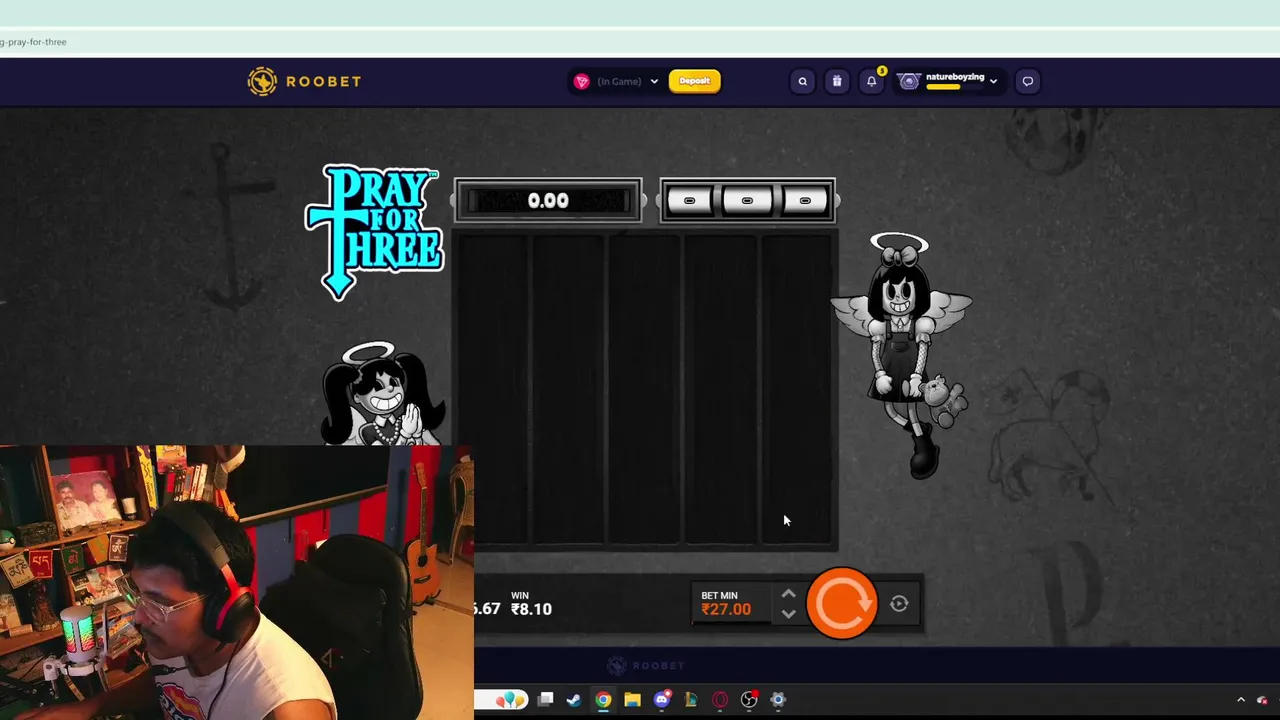
Task: Click the muted network tray icon
Action: point(1263,700)
